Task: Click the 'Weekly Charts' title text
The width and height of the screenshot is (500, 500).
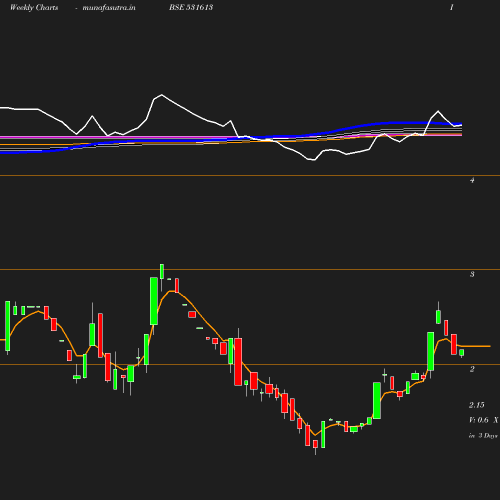Action: 34,7
